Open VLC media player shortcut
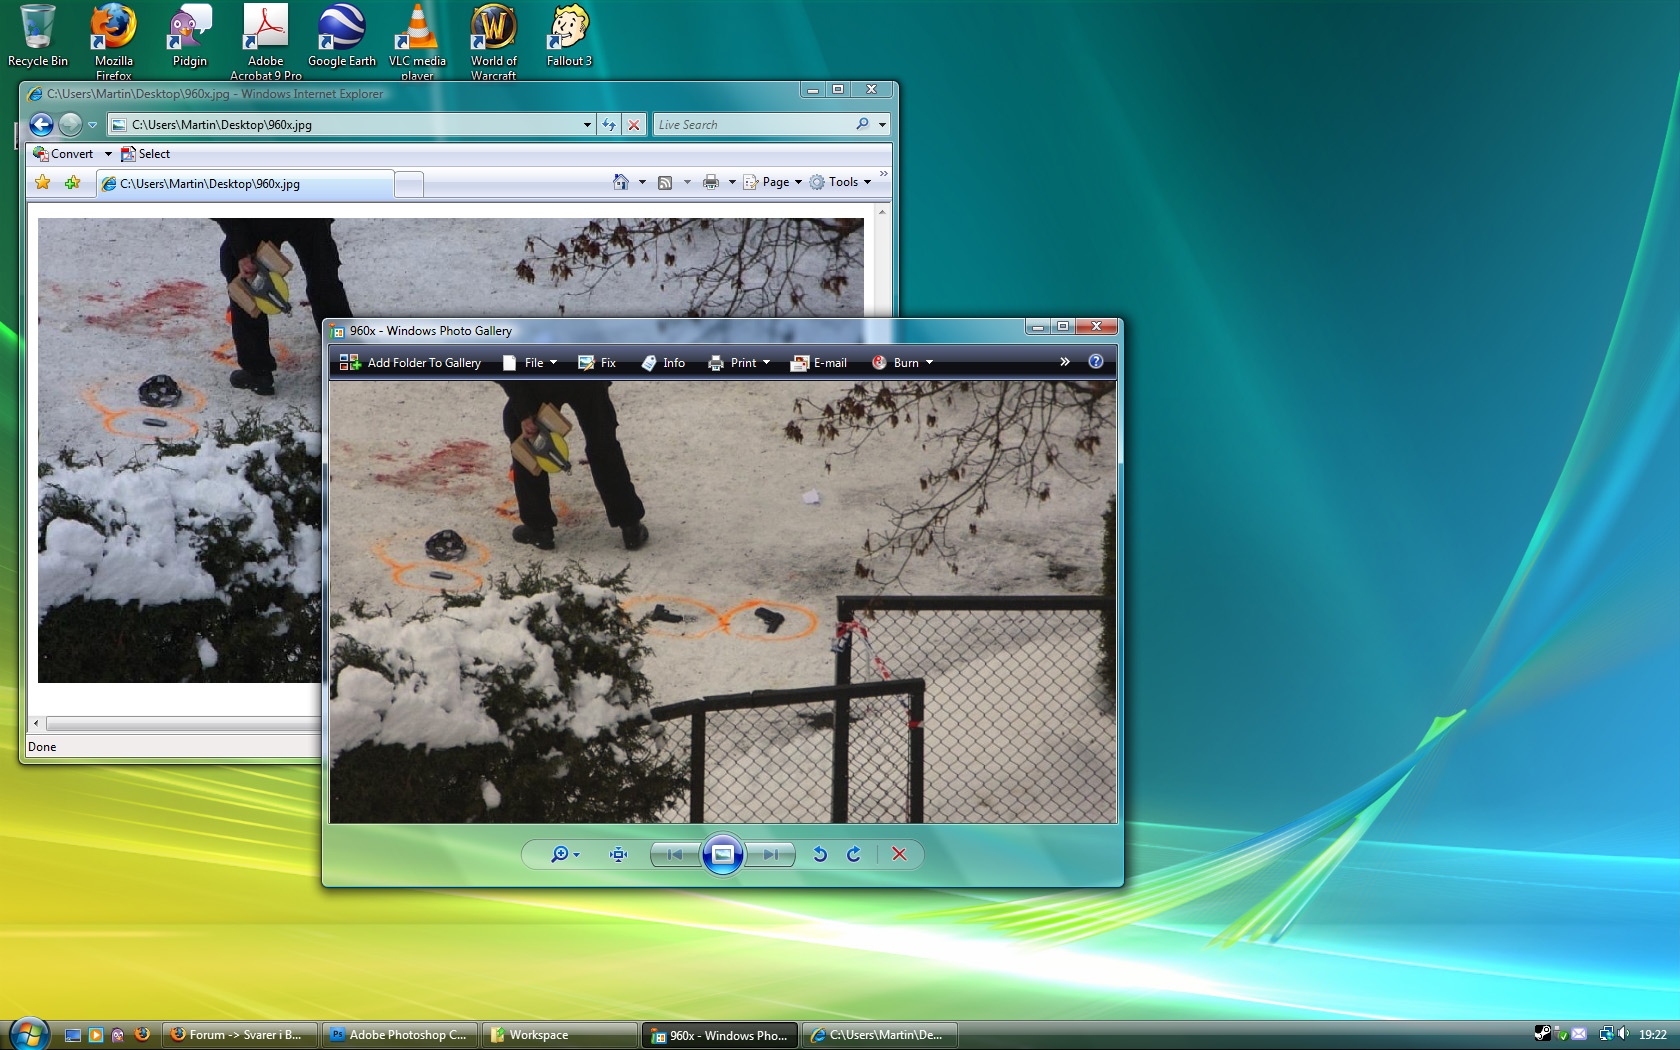The height and width of the screenshot is (1050, 1680). 418,40
